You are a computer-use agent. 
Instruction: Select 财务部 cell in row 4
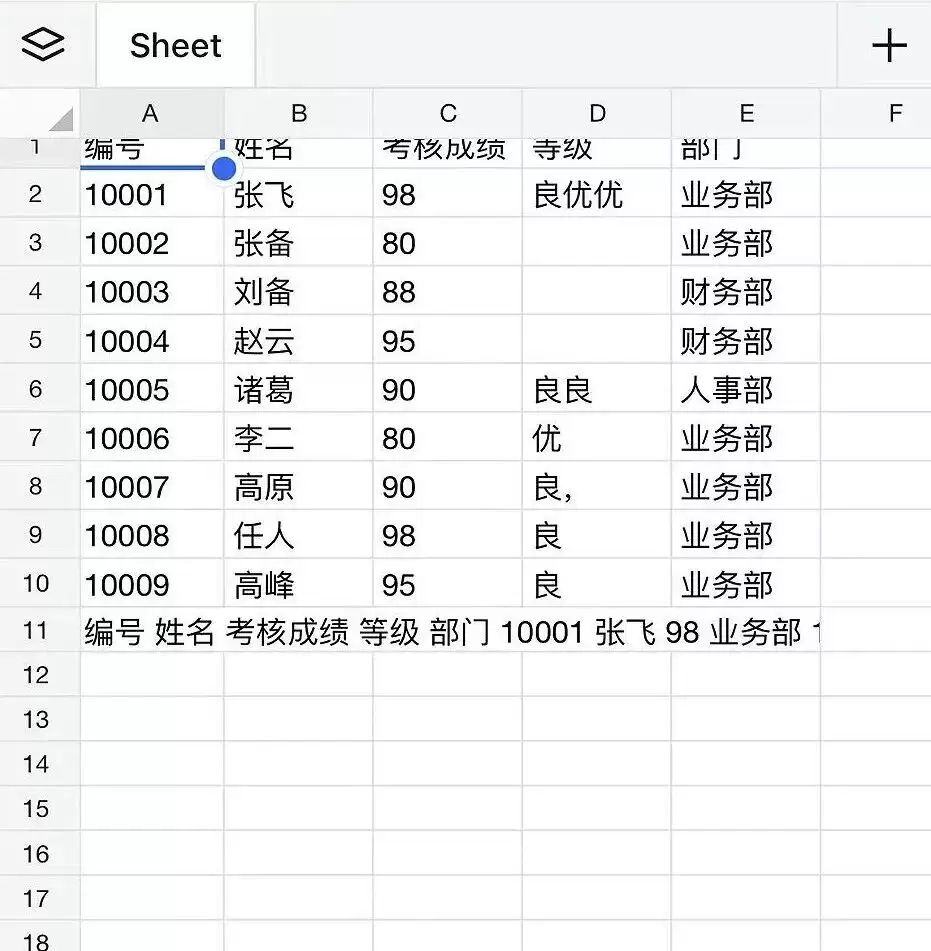pos(746,291)
